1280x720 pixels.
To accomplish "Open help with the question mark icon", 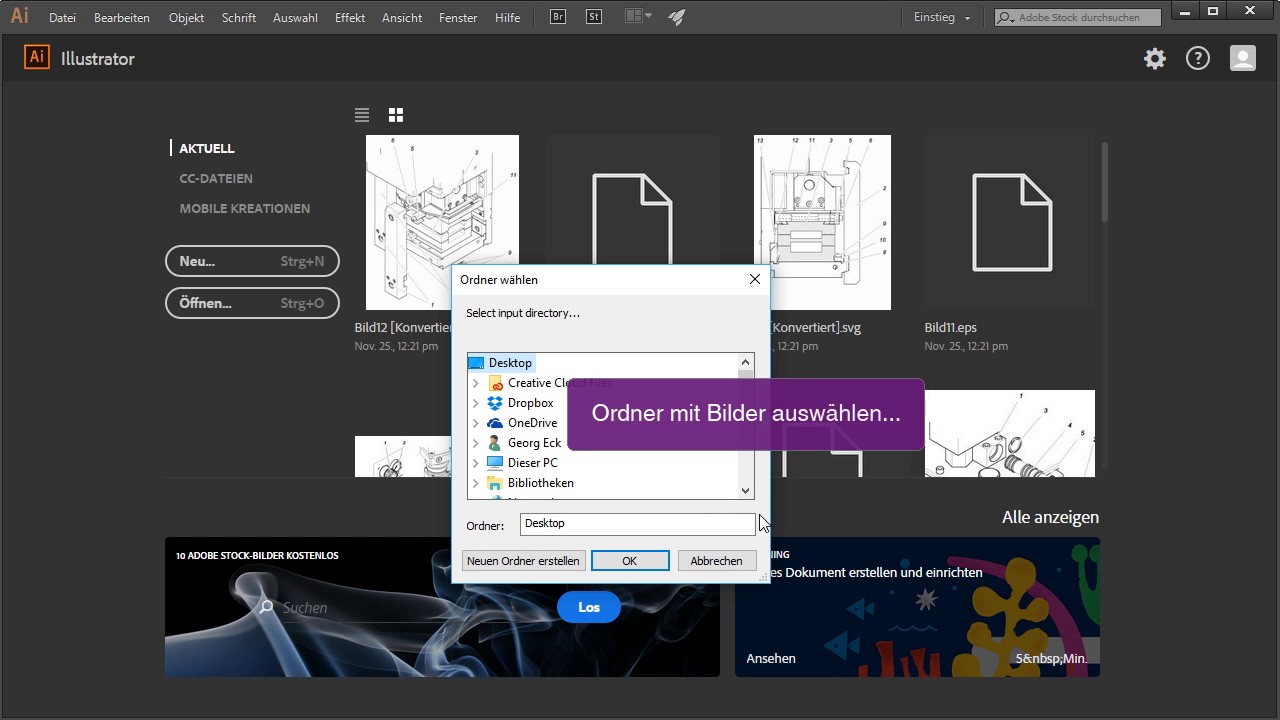I will coord(1198,59).
